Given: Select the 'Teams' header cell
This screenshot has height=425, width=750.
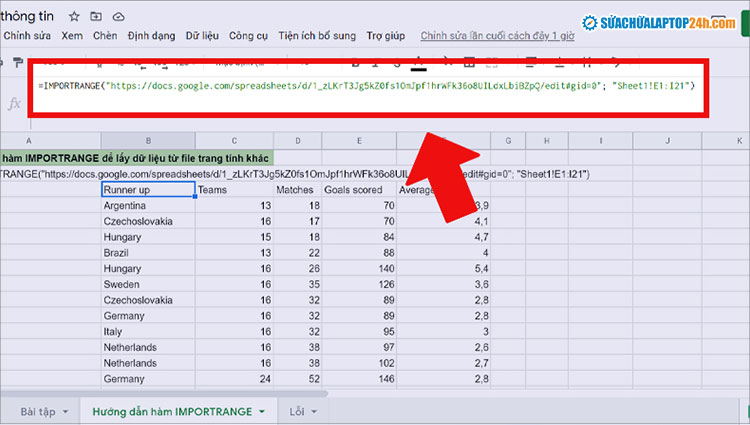Looking at the screenshot, I should tap(234, 190).
